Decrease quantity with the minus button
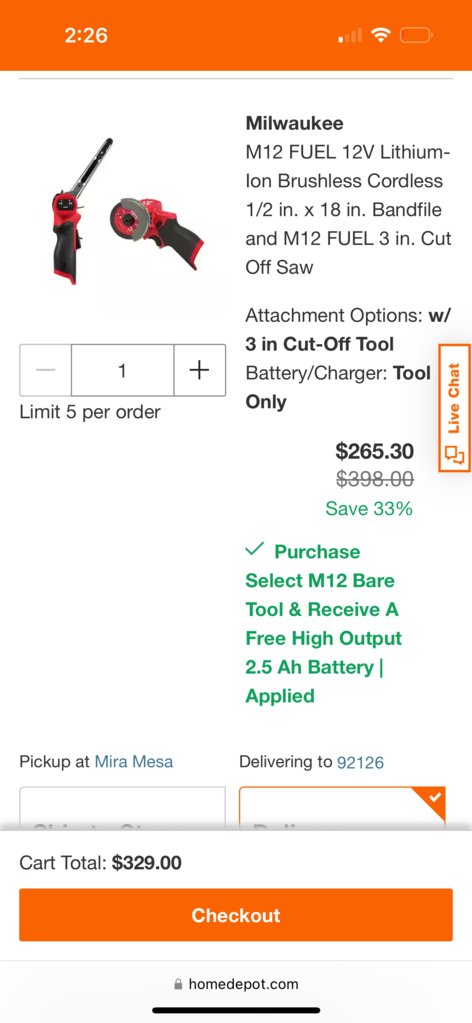The height and width of the screenshot is (1023, 472). point(46,370)
